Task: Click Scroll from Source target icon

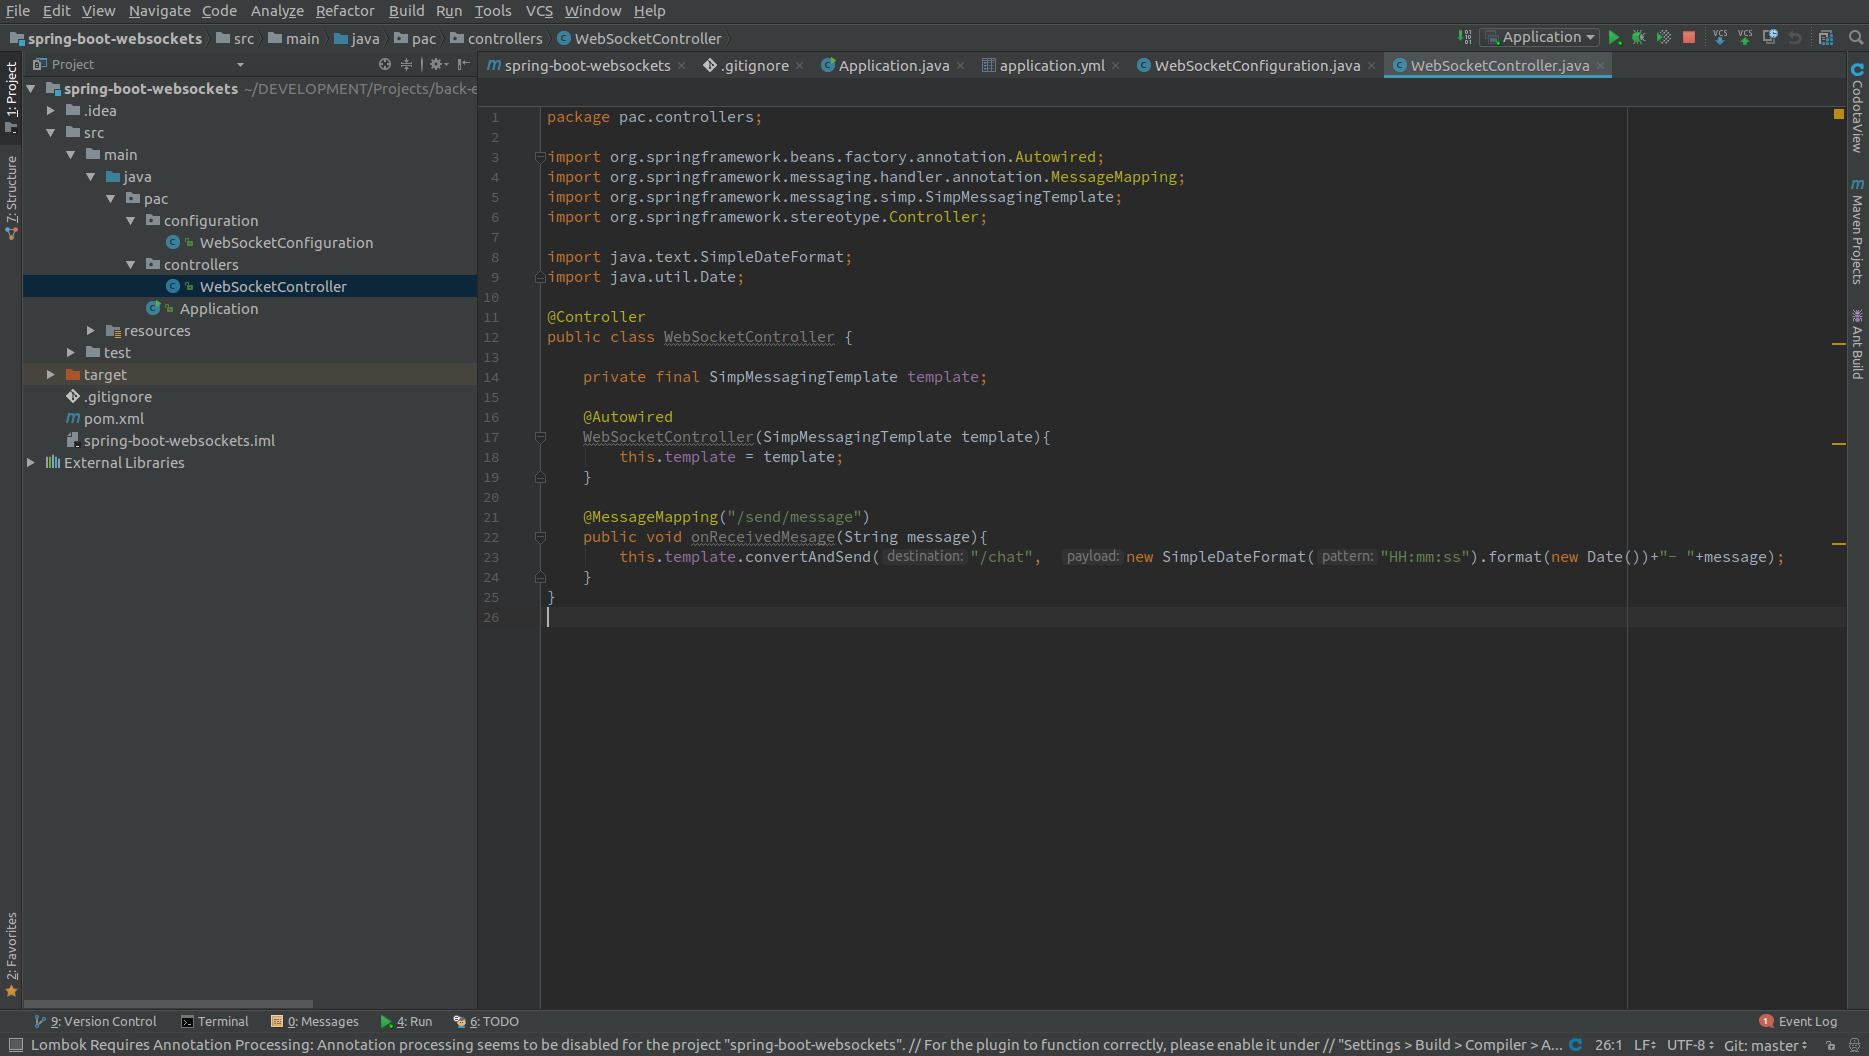Action: [x=385, y=64]
